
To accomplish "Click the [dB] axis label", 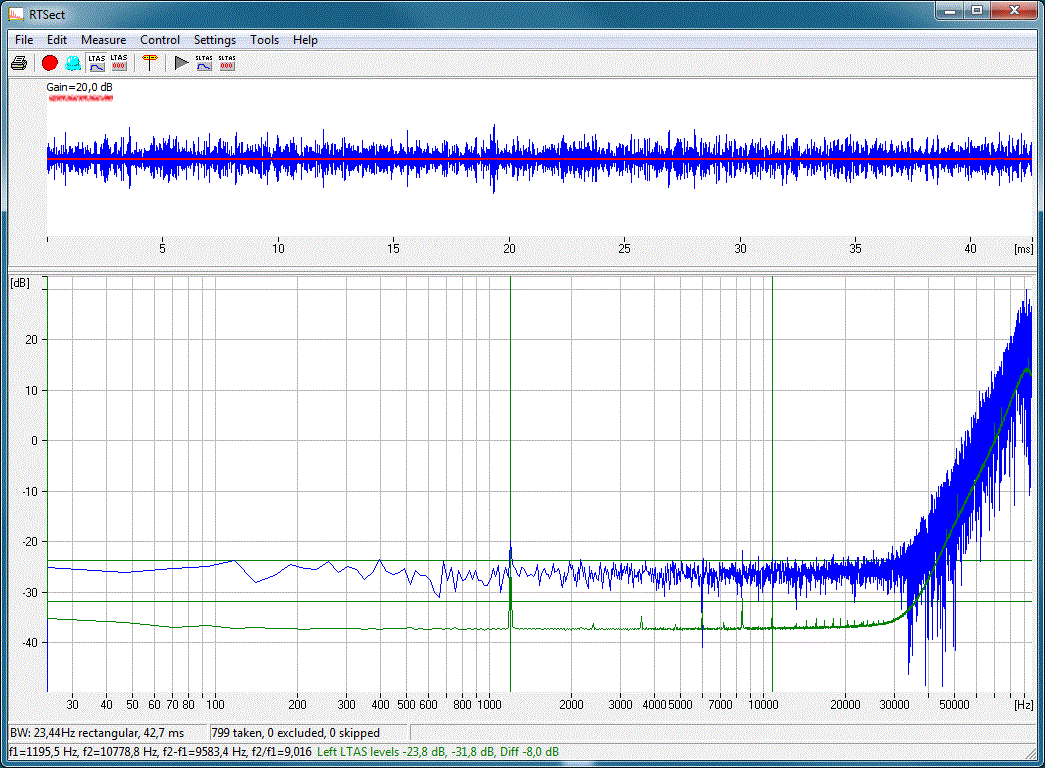I will pos(20,283).
